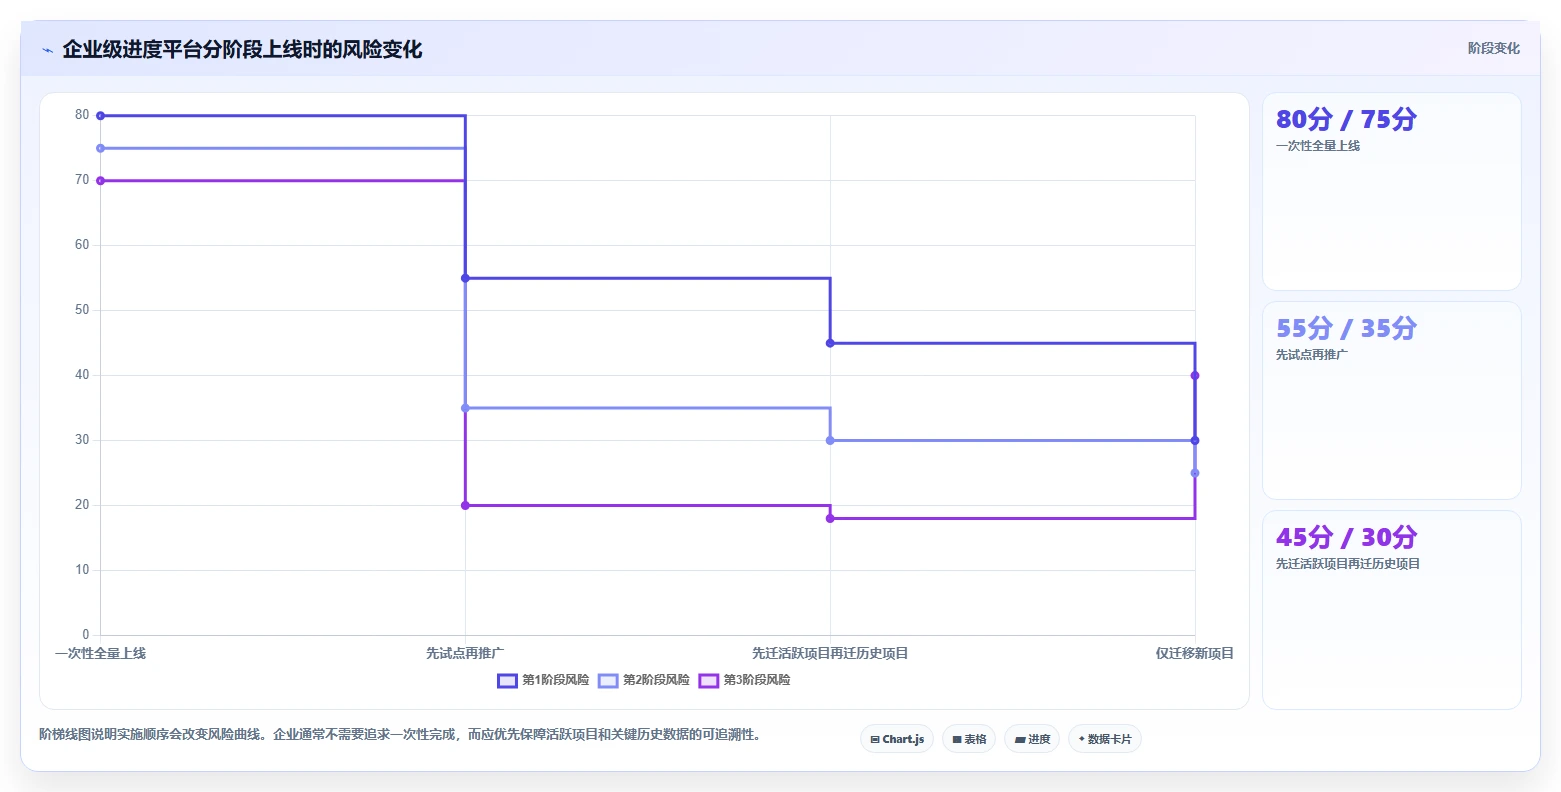
Task: Click the 80分 / 75分 card value
Action: (1346, 119)
